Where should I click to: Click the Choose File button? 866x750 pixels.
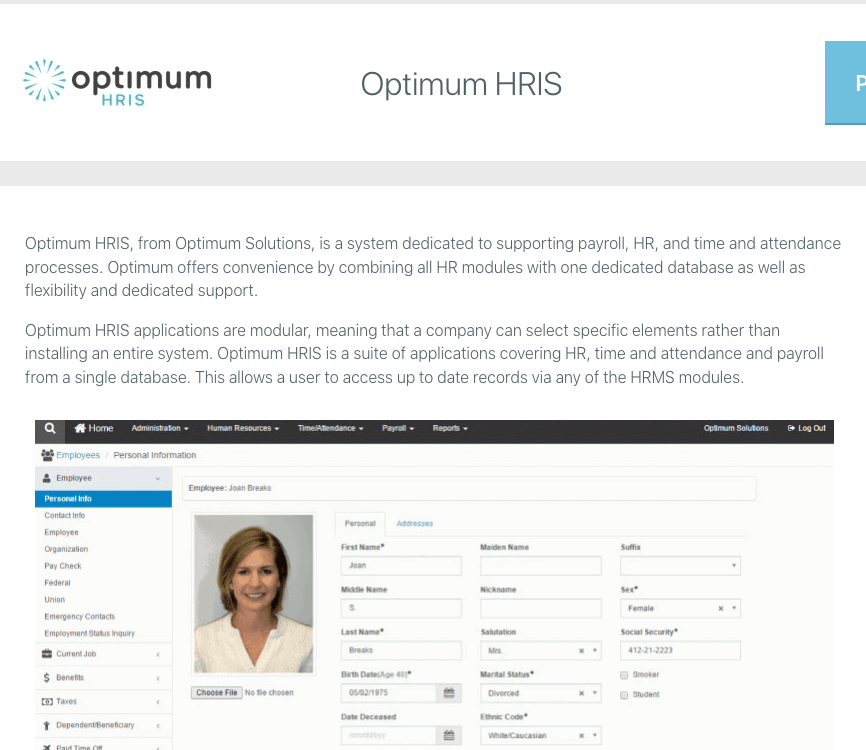[x=216, y=693]
